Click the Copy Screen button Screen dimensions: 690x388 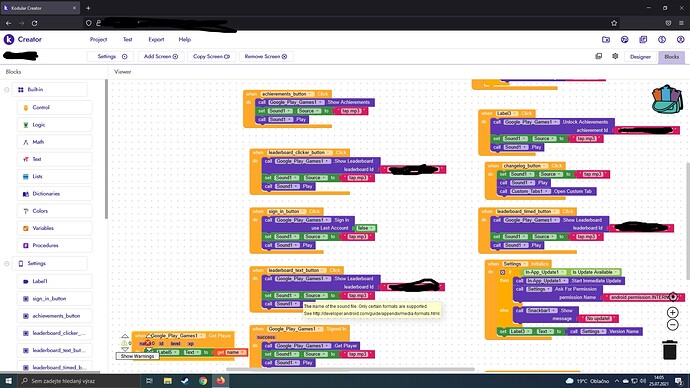[x=211, y=56]
